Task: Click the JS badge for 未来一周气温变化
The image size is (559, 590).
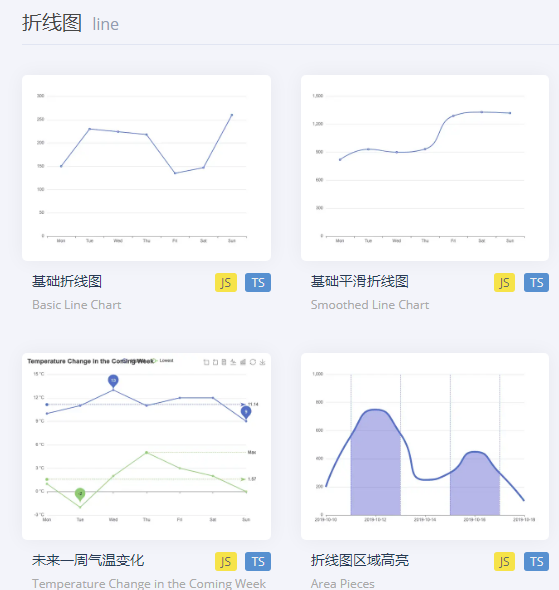Action: click(x=226, y=561)
